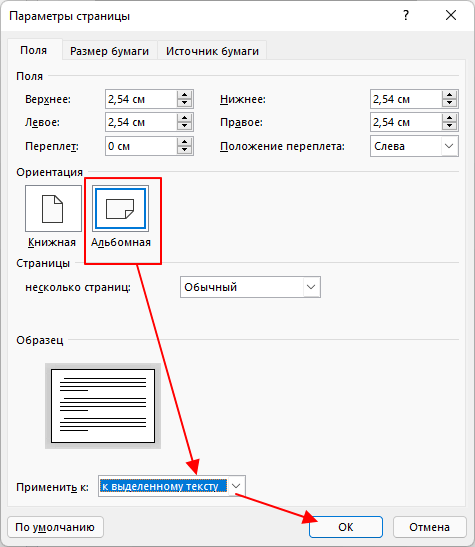This screenshot has height=547, width=475.
Task: Click the По умолчанию button
Action: (55, 527)
